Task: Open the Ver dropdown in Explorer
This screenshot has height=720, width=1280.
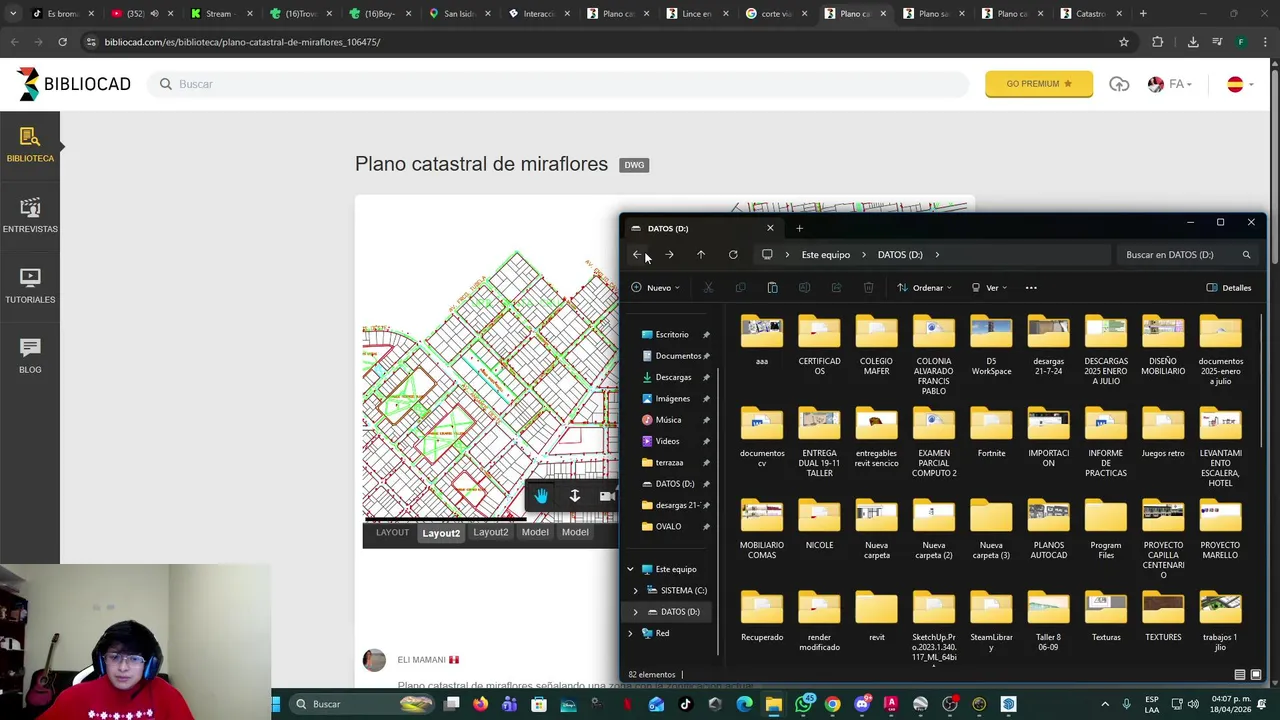Action: pos(988,288)
